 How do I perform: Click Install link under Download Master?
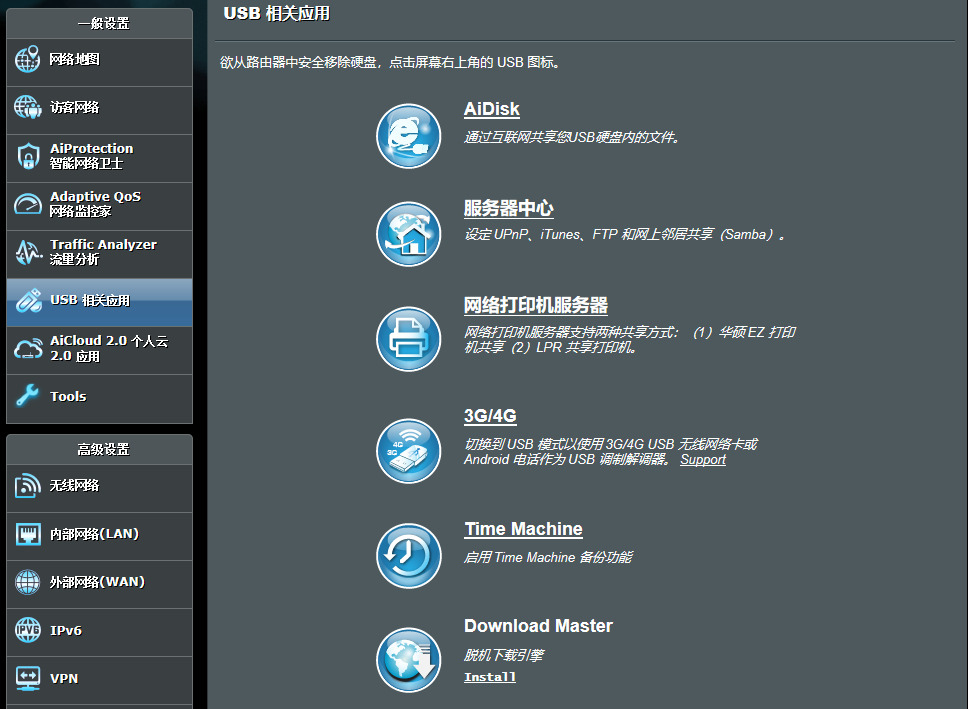(x=490, y=677)
